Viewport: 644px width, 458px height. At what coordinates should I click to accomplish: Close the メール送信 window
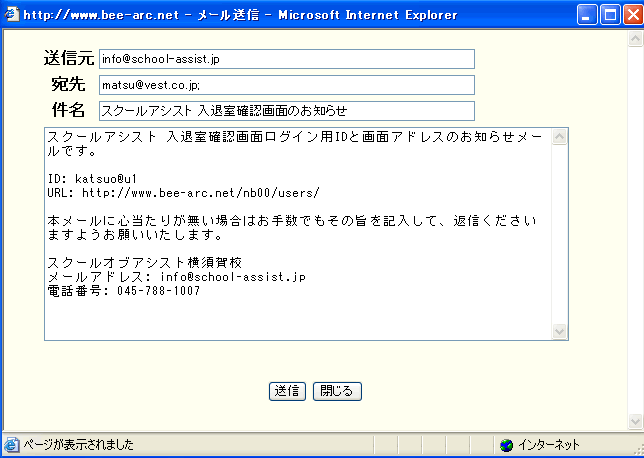pos(633,15)
